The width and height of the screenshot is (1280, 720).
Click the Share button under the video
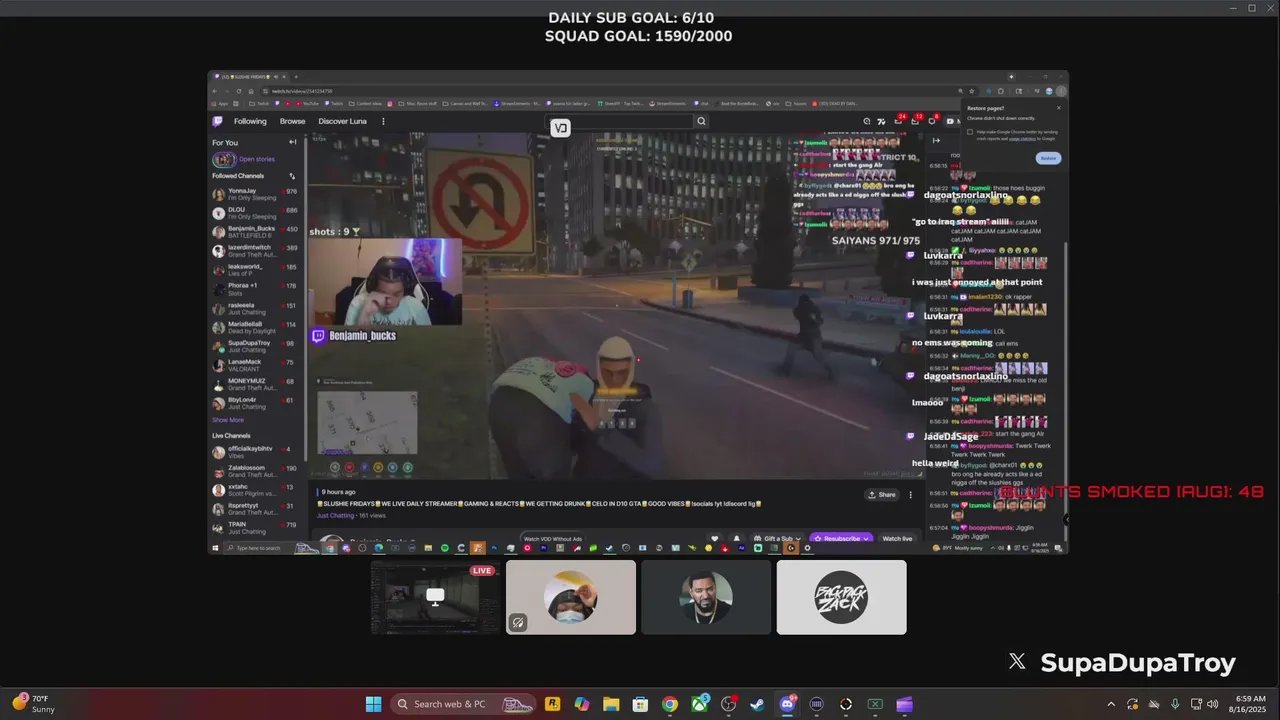882,495
